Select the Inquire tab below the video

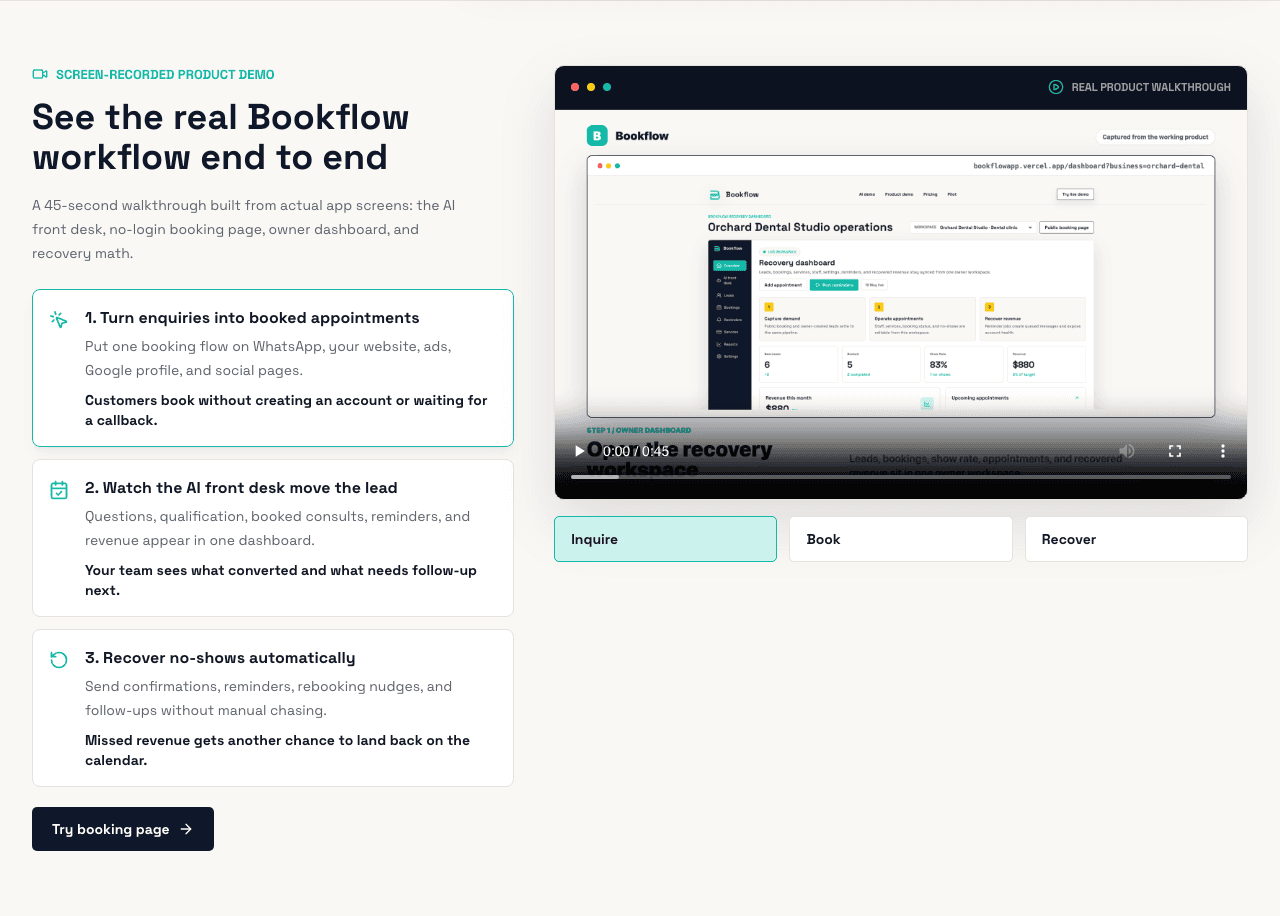pos(665,539)
